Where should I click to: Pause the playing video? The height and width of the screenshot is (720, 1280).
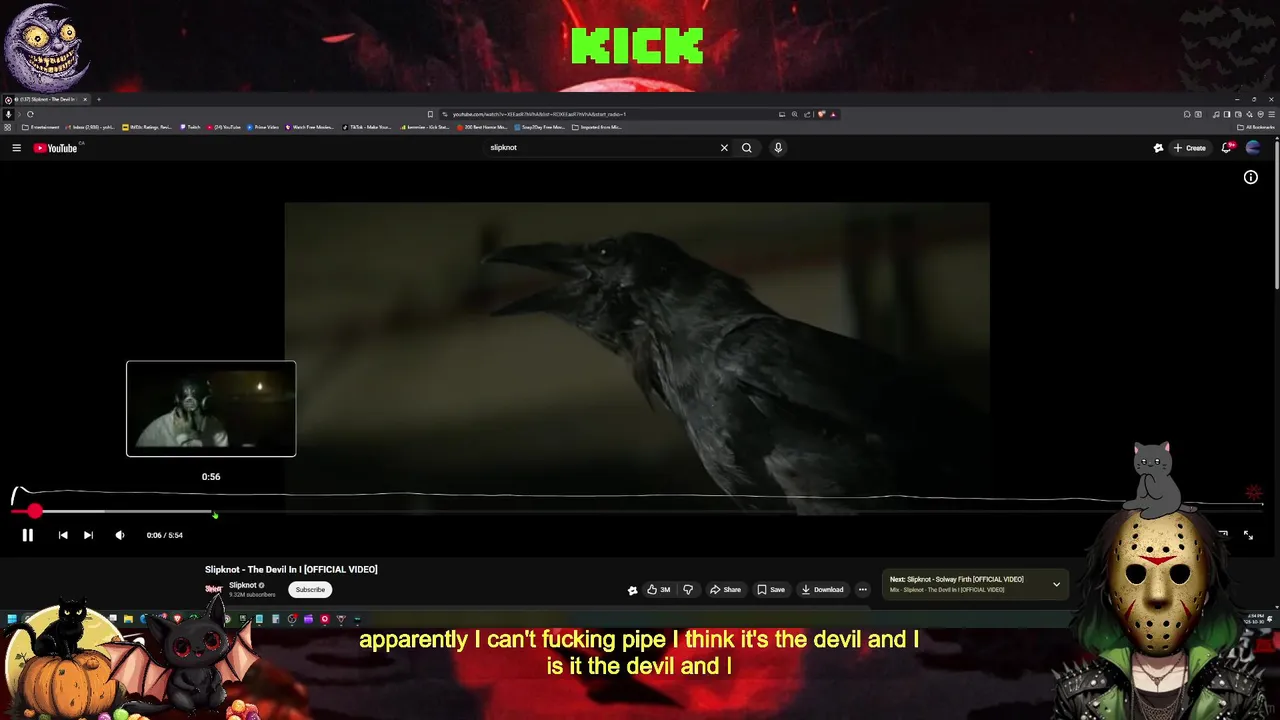[x=27, y=535]
